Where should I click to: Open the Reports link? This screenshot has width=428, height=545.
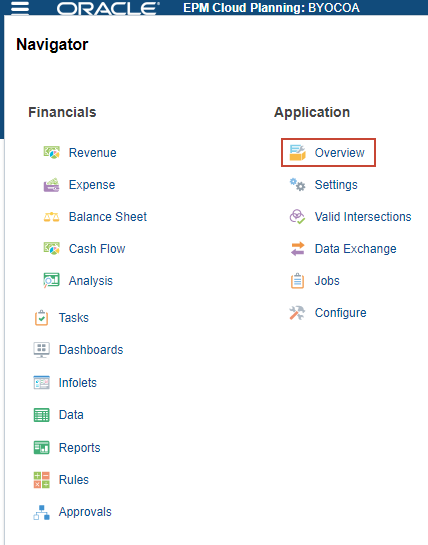coord(80,448)
